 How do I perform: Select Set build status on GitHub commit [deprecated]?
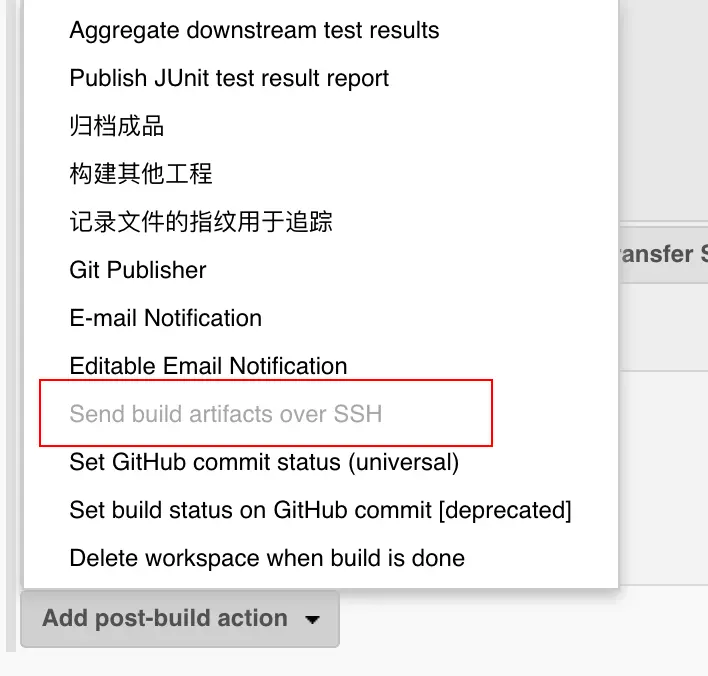(x=320, y=510)
